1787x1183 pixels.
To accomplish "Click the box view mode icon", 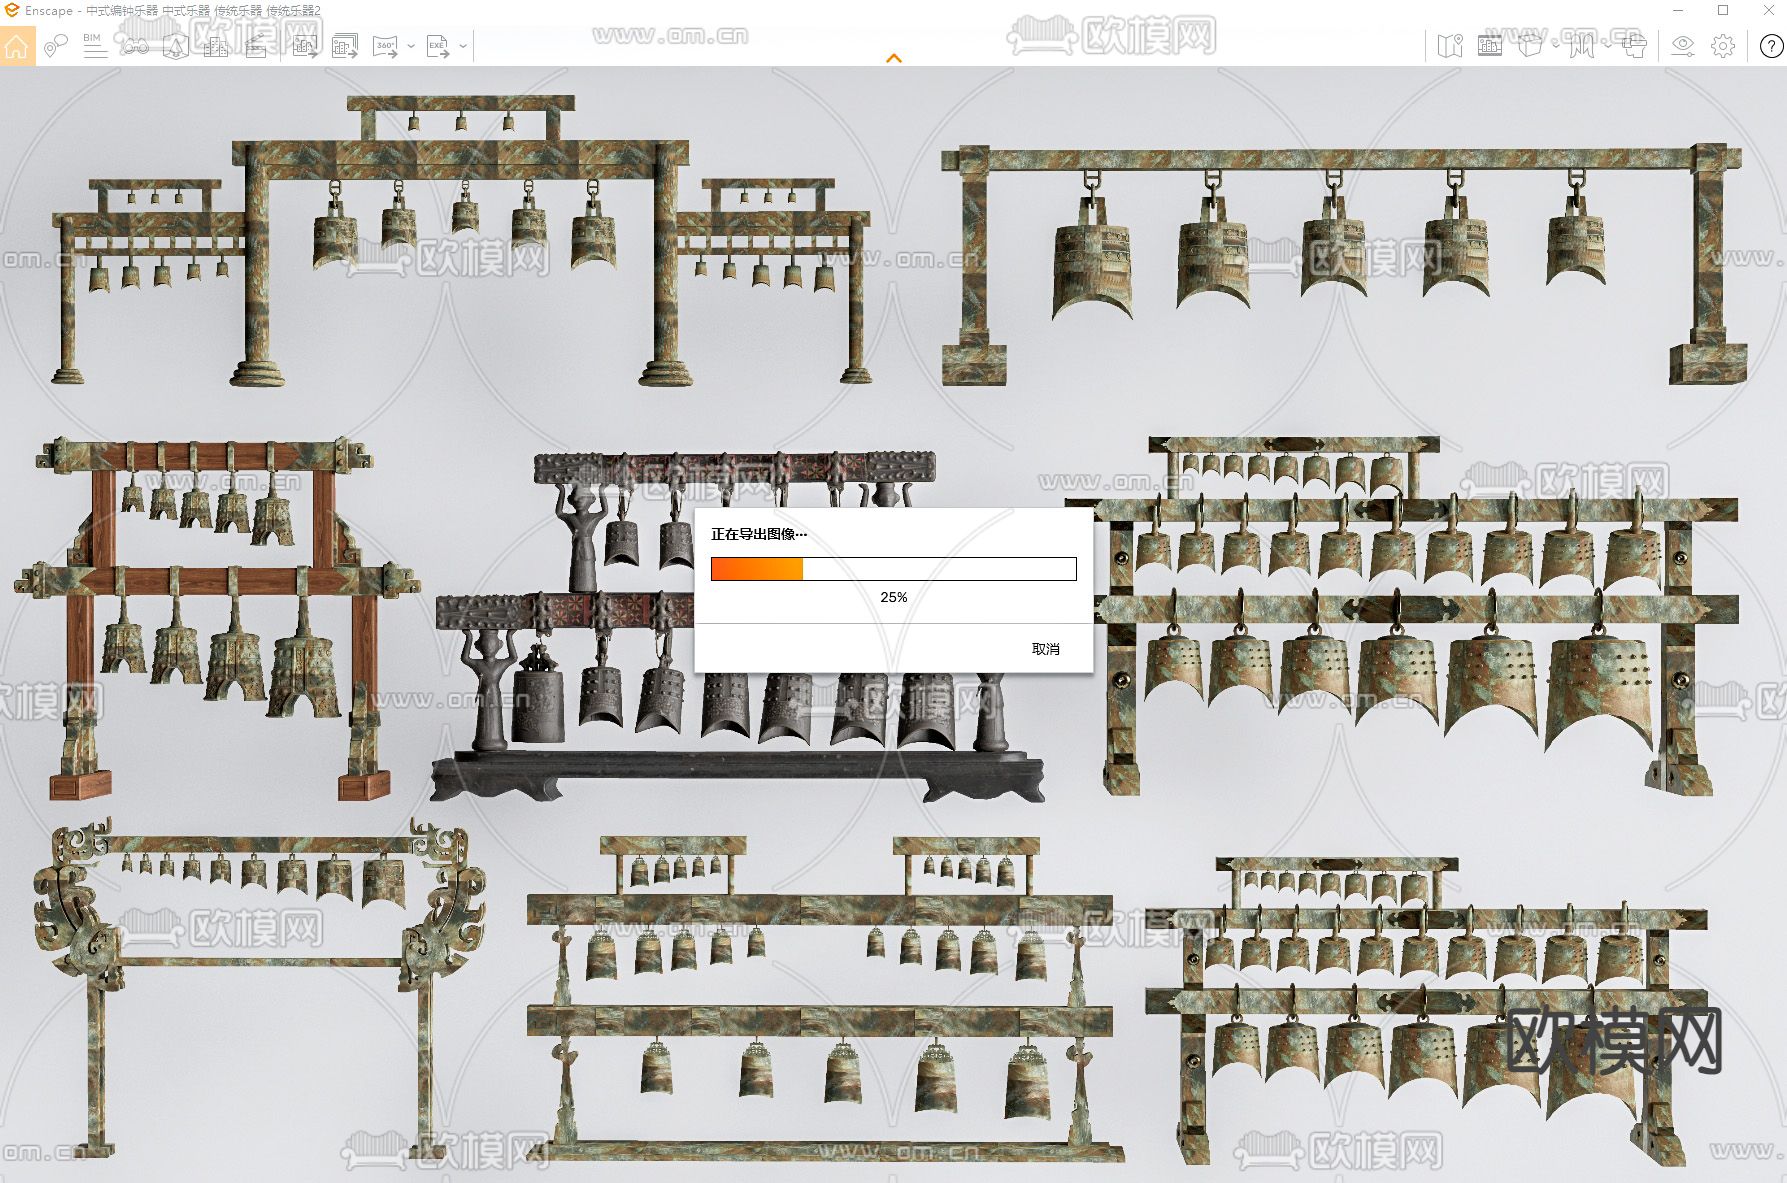I will click(x=1529, y=46).
